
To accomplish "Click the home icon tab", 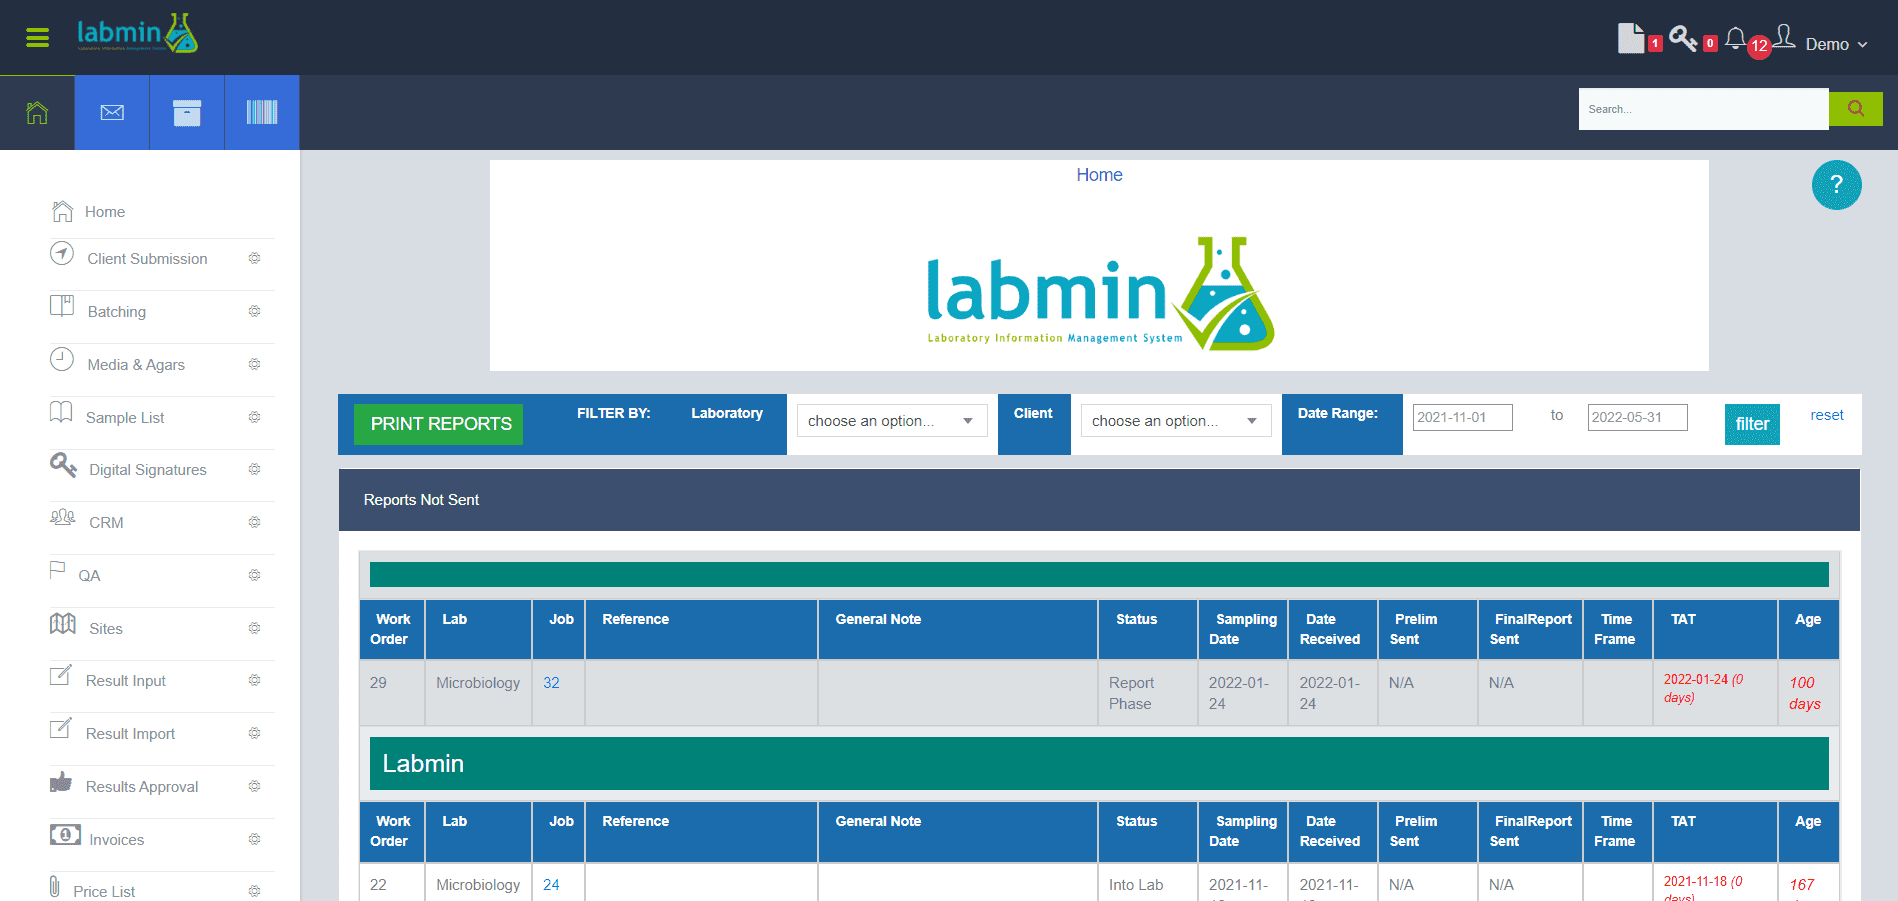I will coord(37,113).
